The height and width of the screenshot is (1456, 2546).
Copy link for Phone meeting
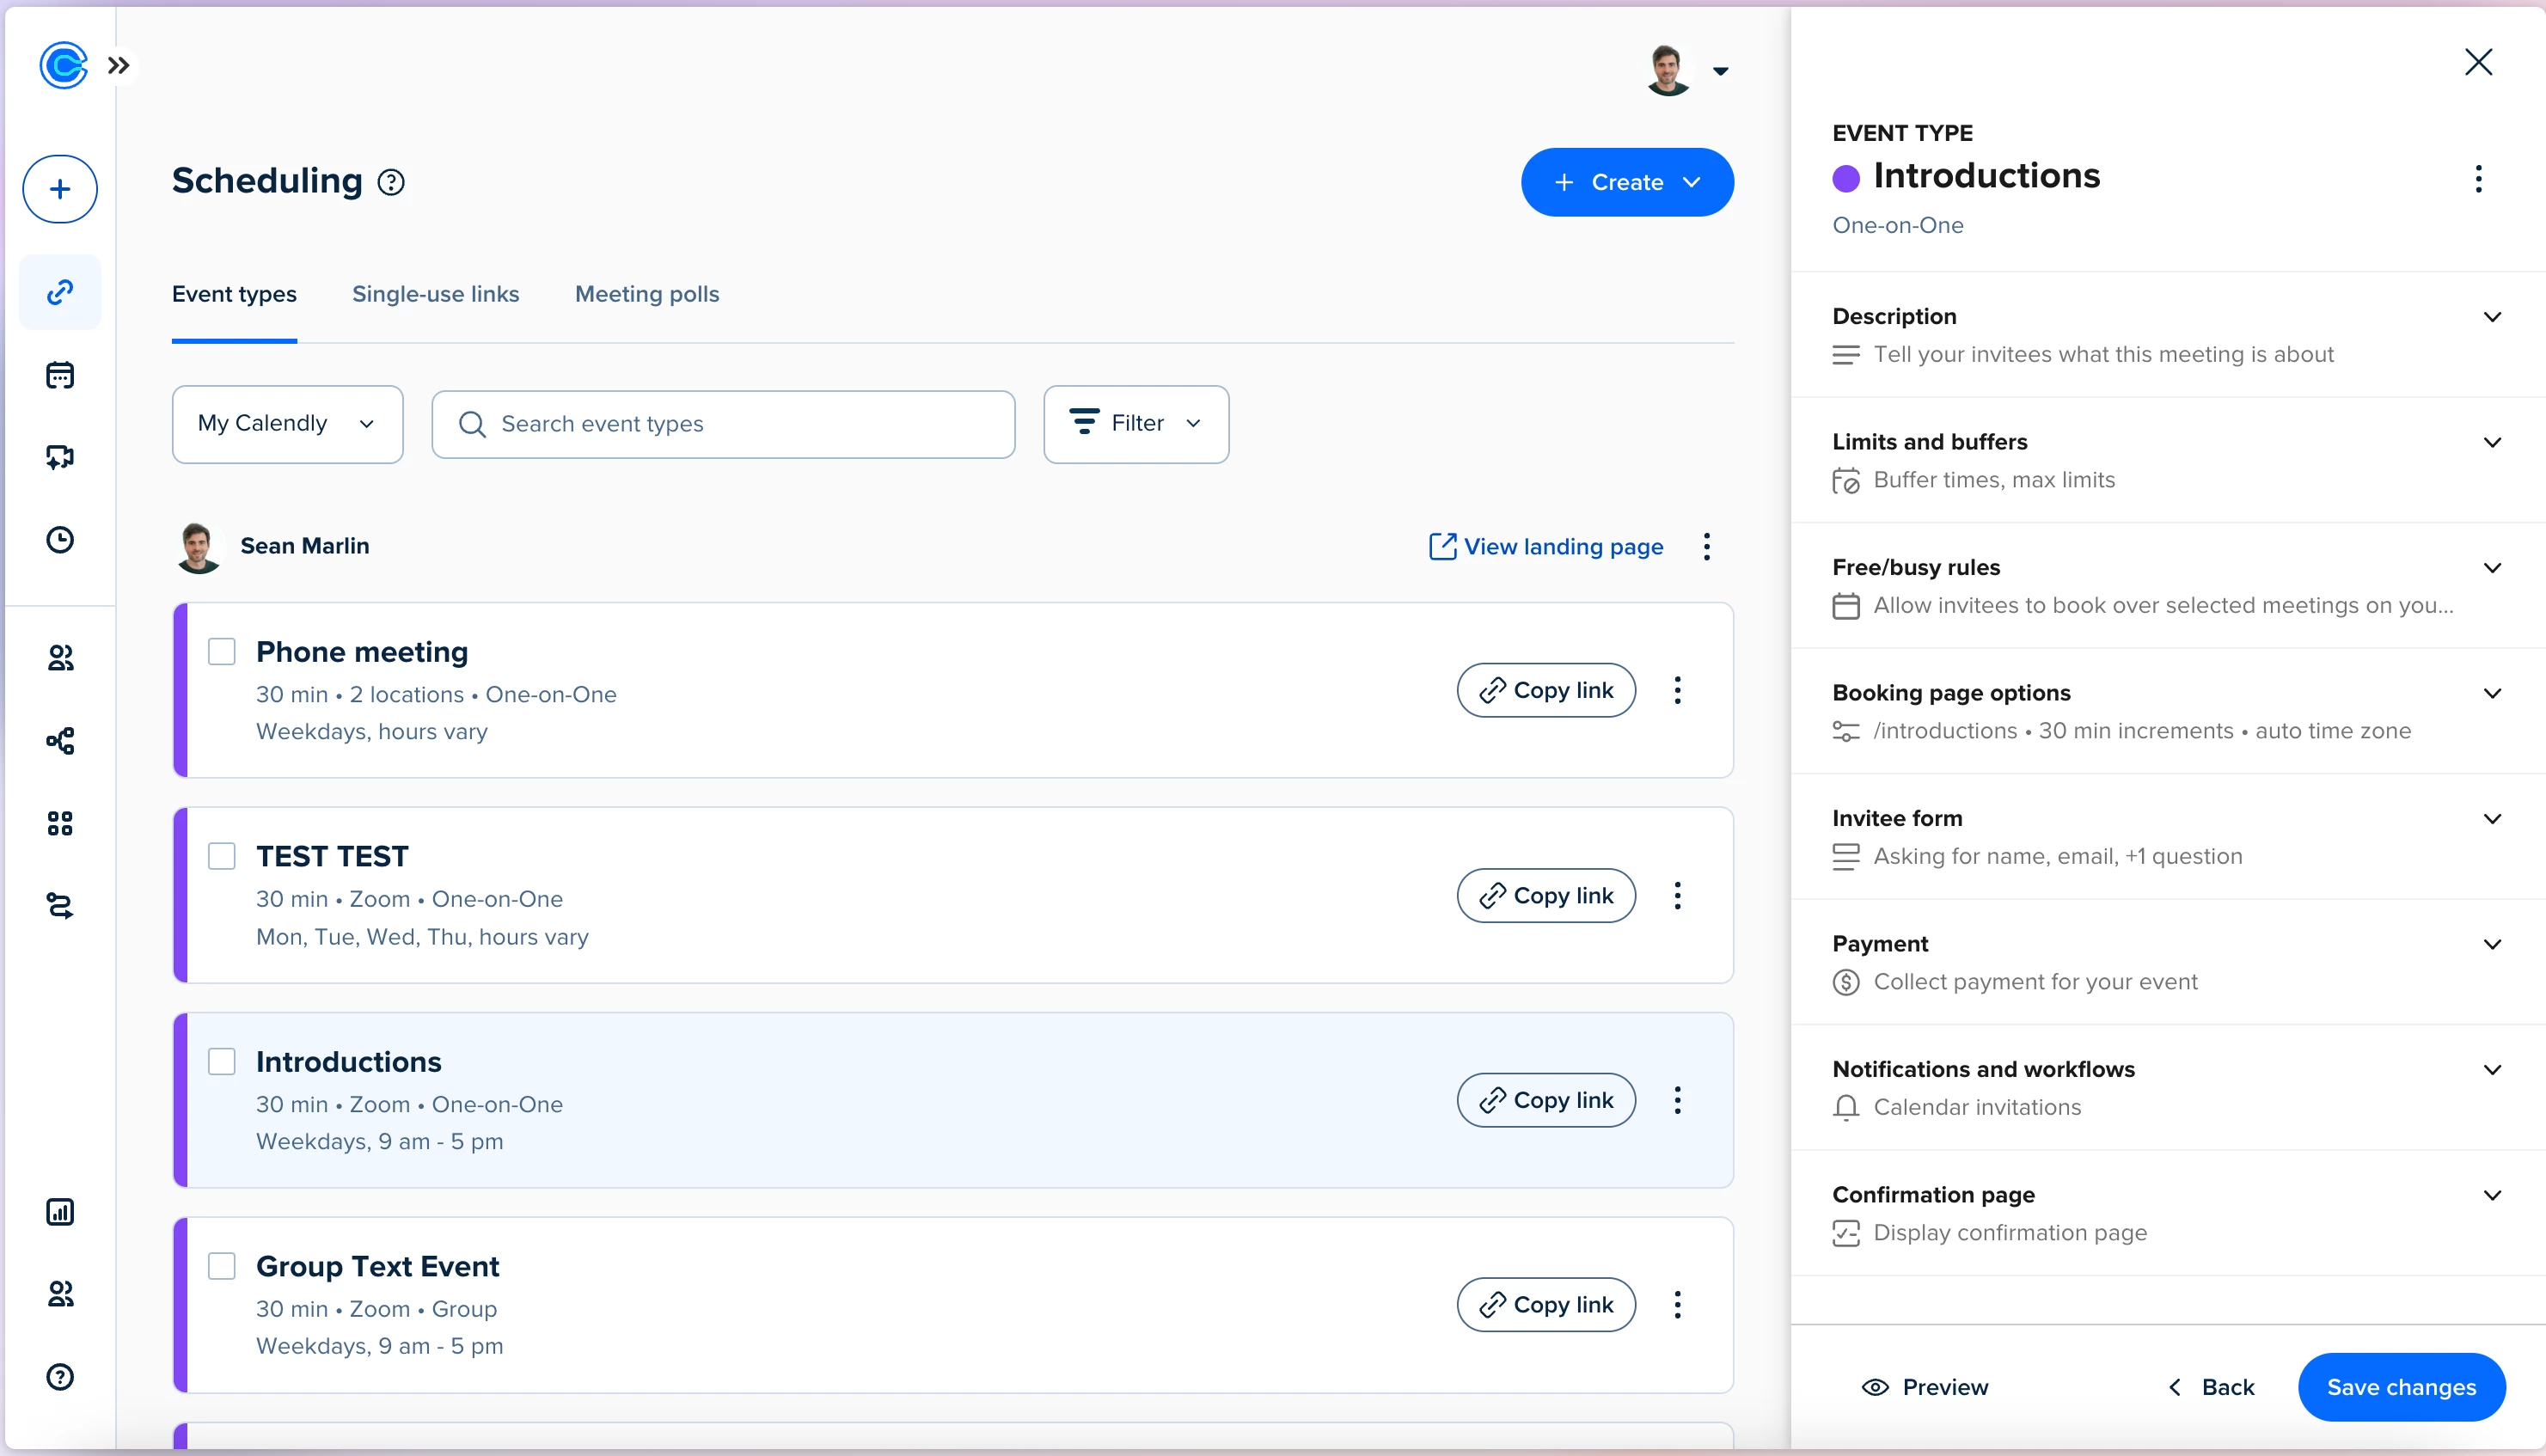click(x=1546, y=690)
